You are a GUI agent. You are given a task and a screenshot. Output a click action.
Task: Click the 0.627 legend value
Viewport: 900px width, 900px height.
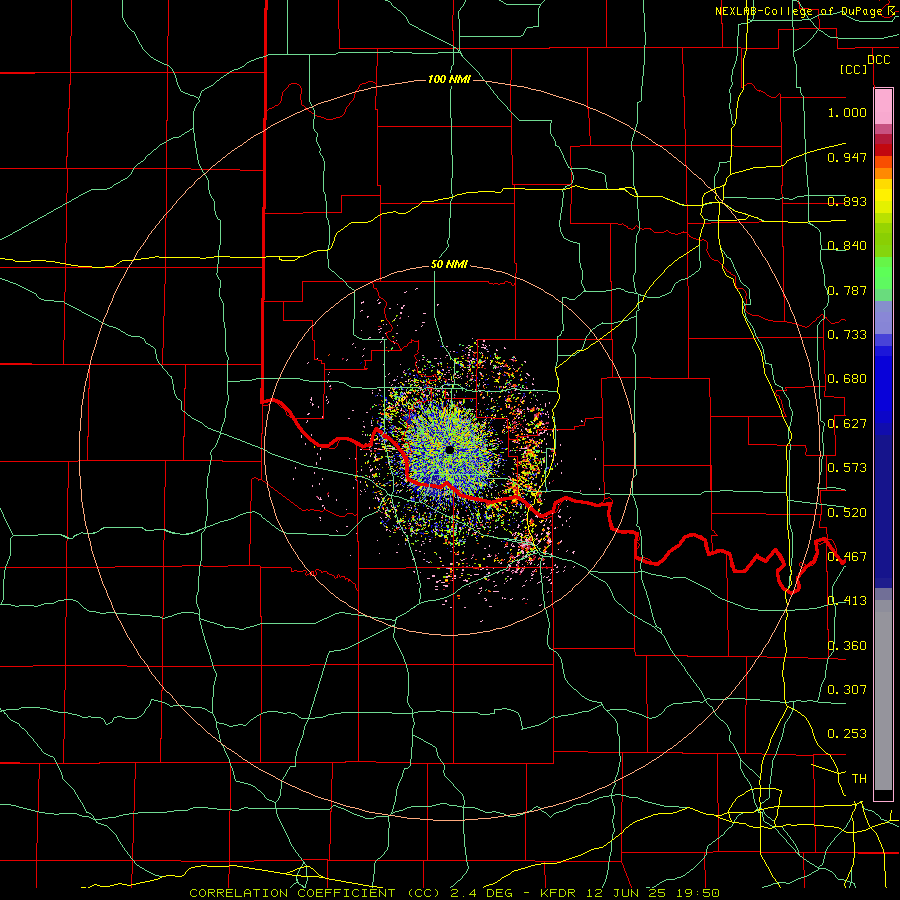[847, 424]
